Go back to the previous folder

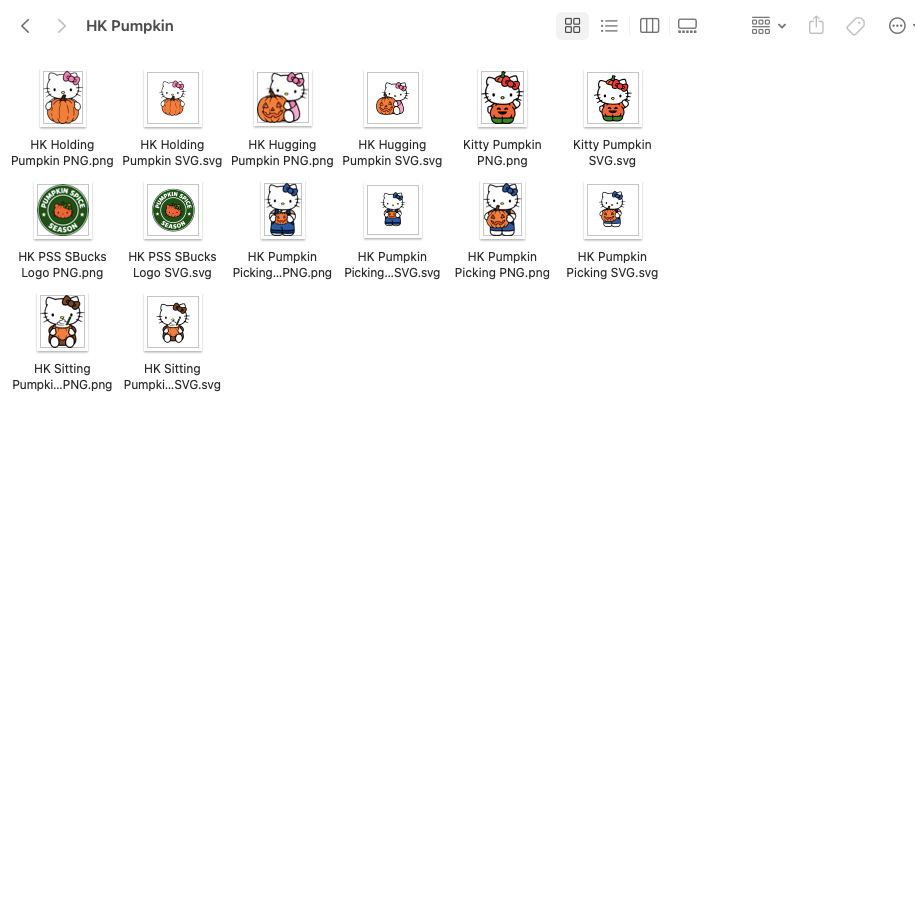[25, 26]
